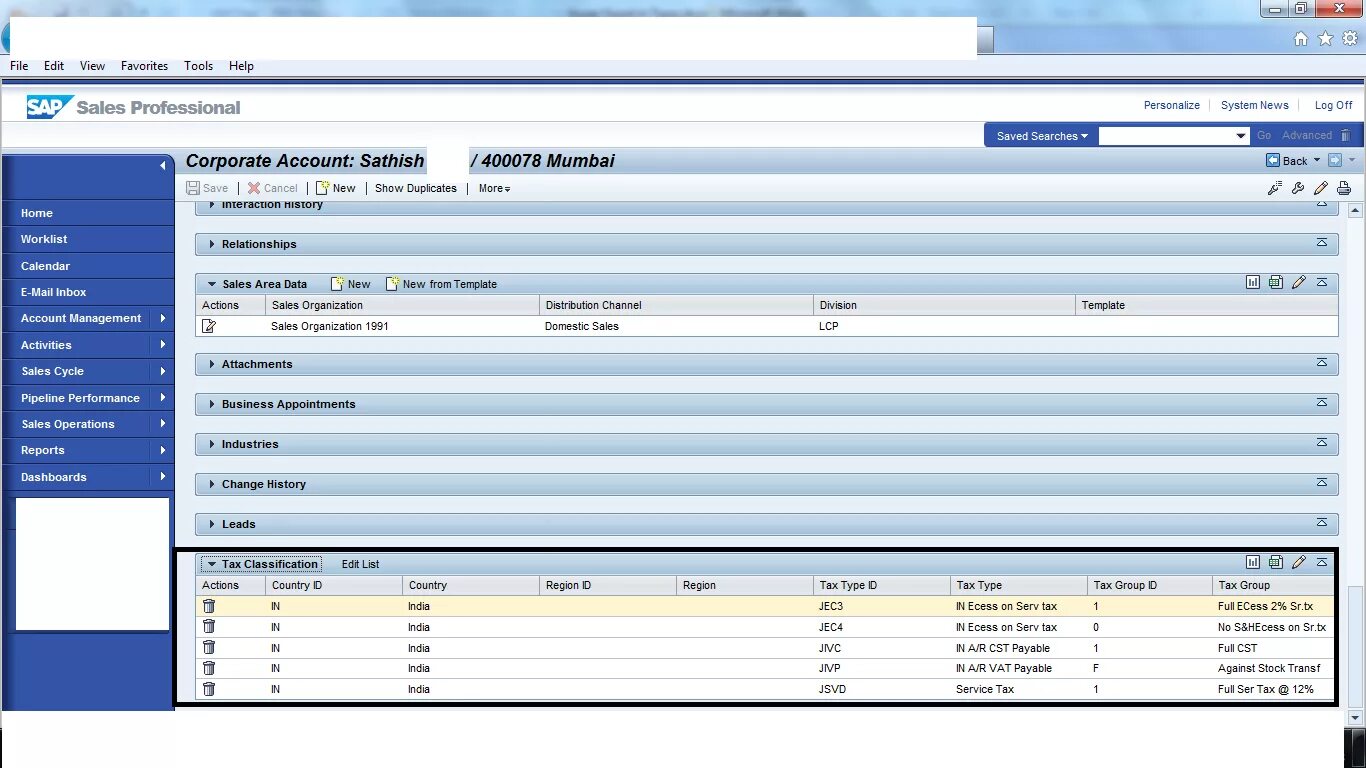Expand the Relationships section
1366x768 pixels.
[212, 244]
